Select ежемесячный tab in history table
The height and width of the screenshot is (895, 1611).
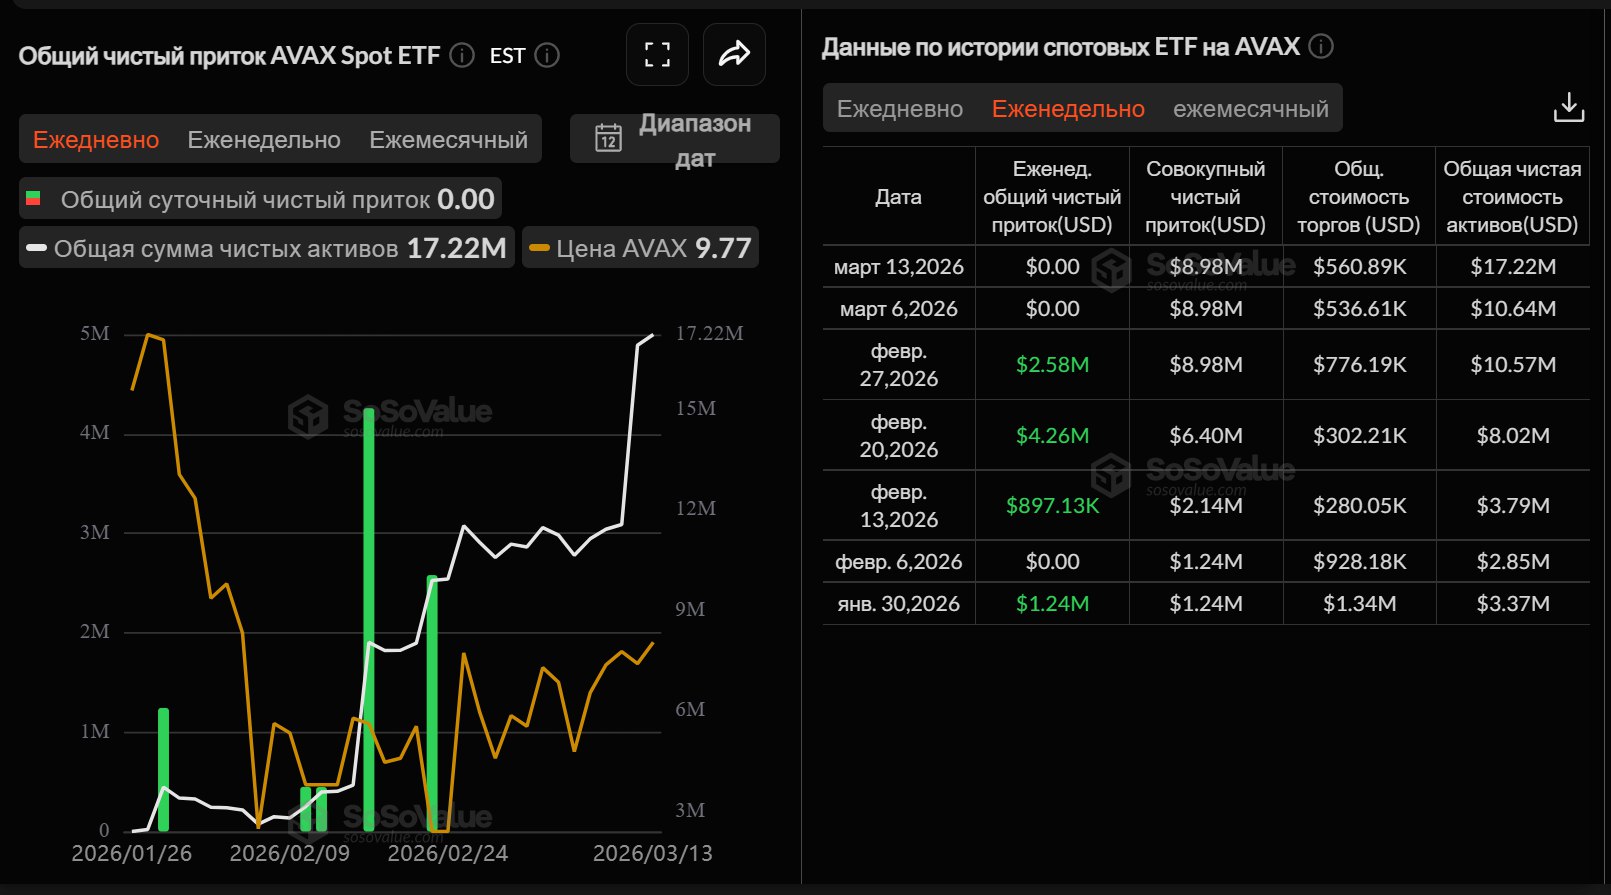pyautogui.click(x=1250, y=109)
